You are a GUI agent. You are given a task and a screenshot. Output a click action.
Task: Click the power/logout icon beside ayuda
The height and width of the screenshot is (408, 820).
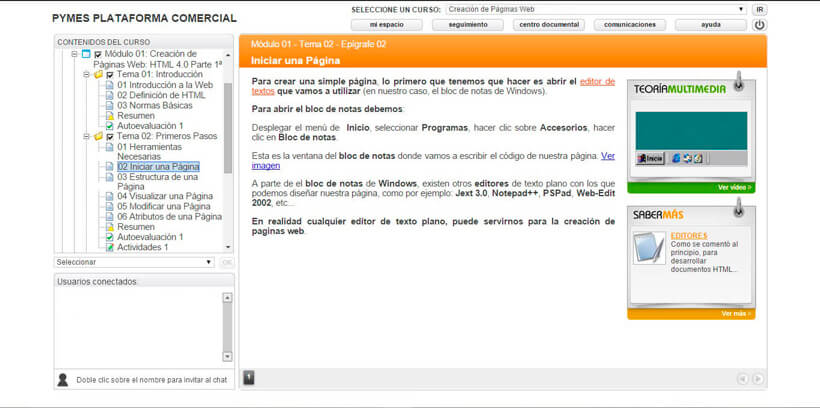point(759,25)
